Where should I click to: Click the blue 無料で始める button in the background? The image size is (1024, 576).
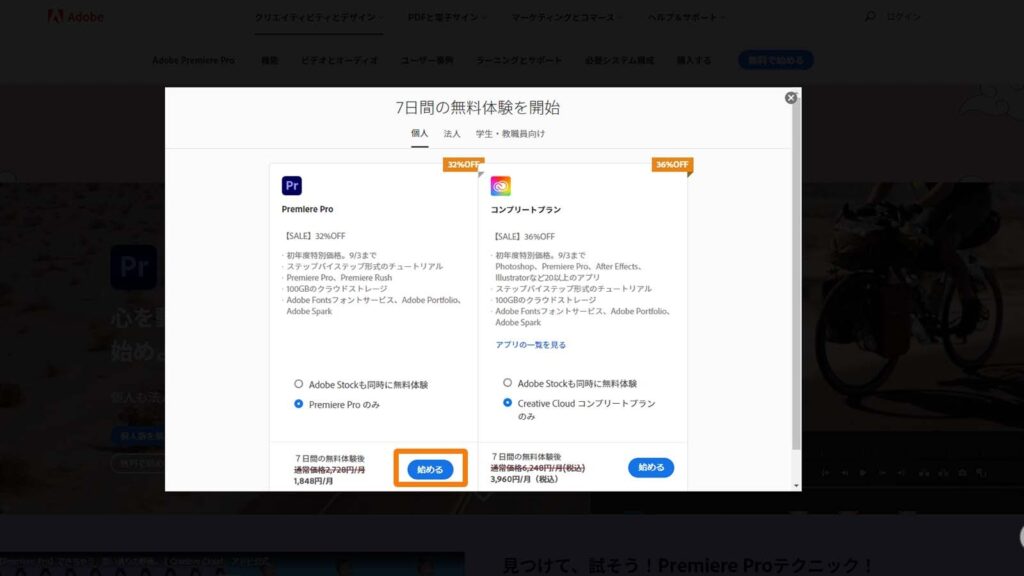[x=776, y=60]
